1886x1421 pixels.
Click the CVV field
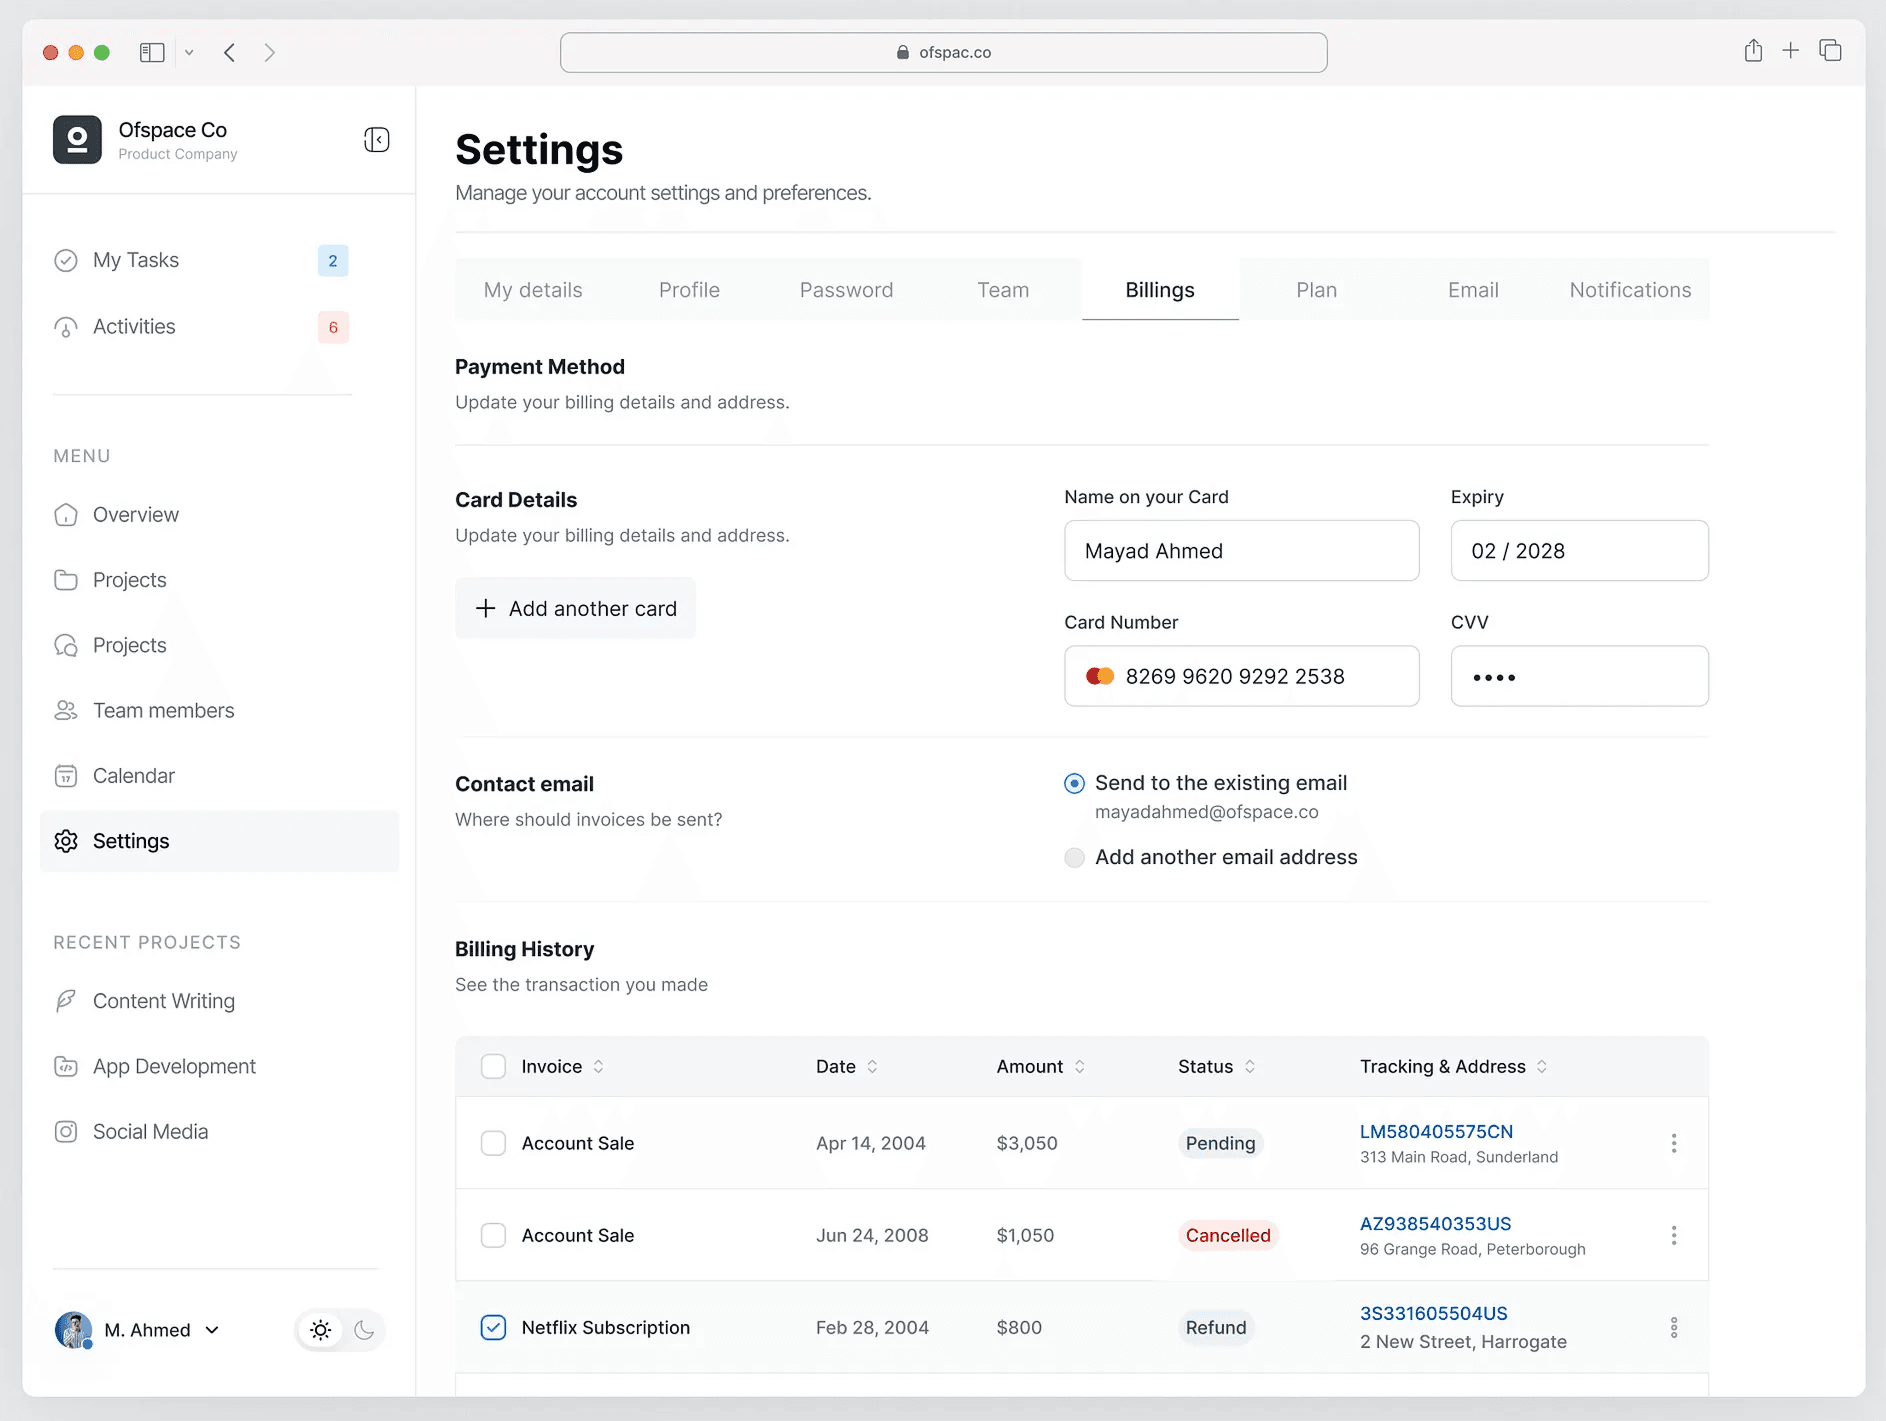(1580, 676)
